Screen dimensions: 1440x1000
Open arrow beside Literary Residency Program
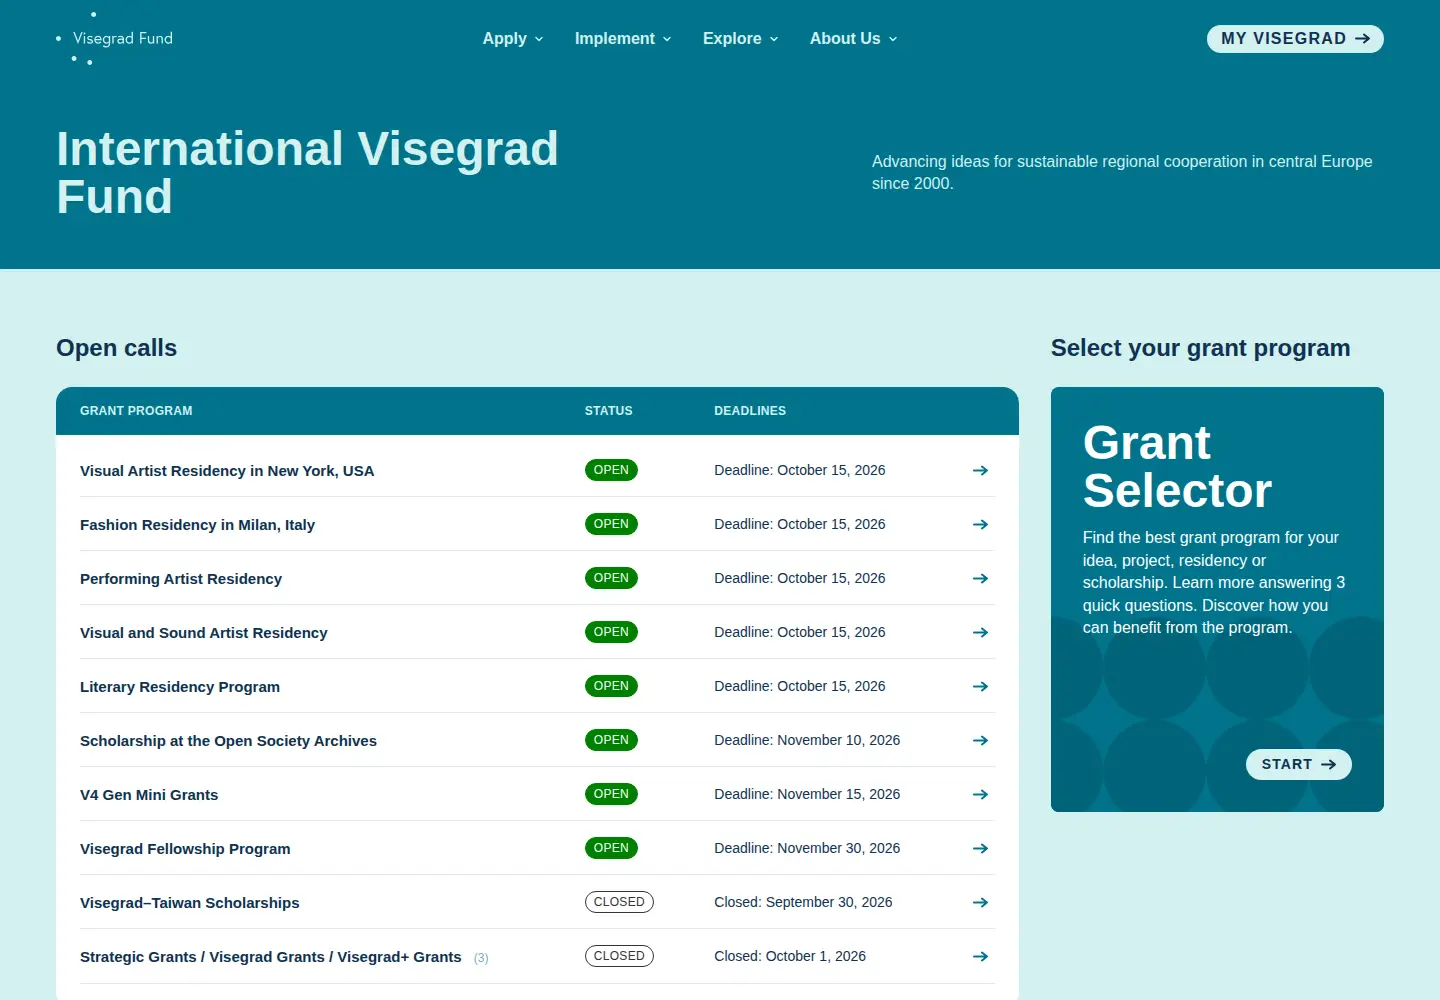(x=980, y=686)
